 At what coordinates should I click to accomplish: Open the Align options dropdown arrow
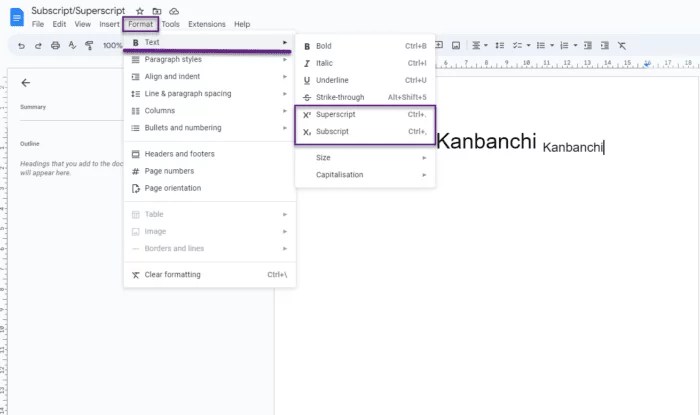tap(486, 46)
